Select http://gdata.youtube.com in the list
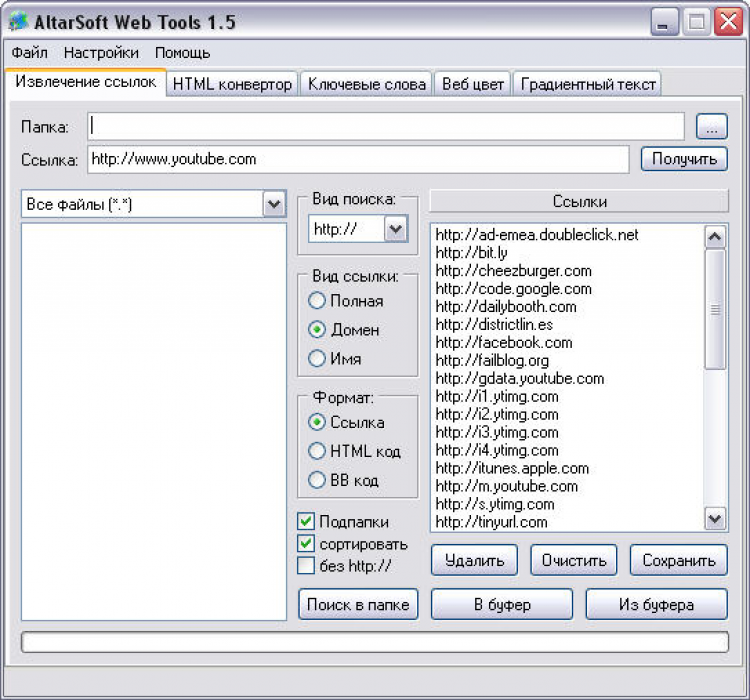Image resolution: width=750 pixels, height=700 pixels. [x=519, y=378]
